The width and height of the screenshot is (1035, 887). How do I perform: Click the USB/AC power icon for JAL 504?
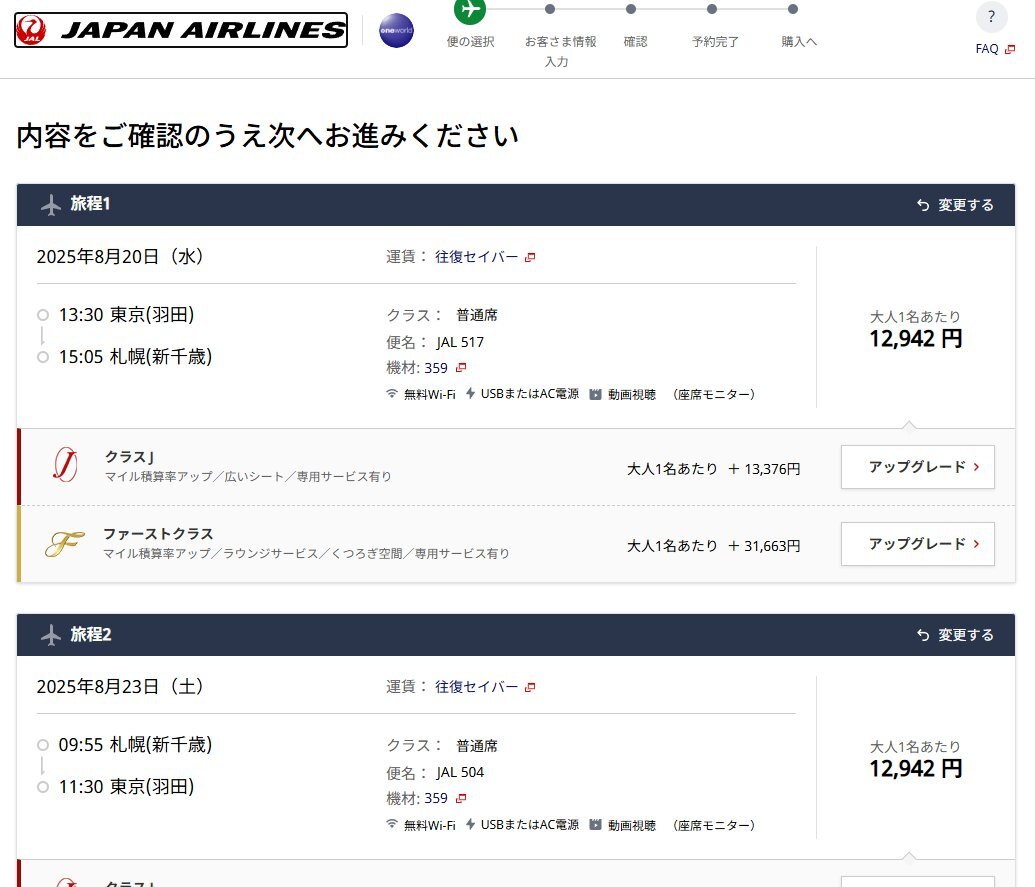click(x=470, y=824)
